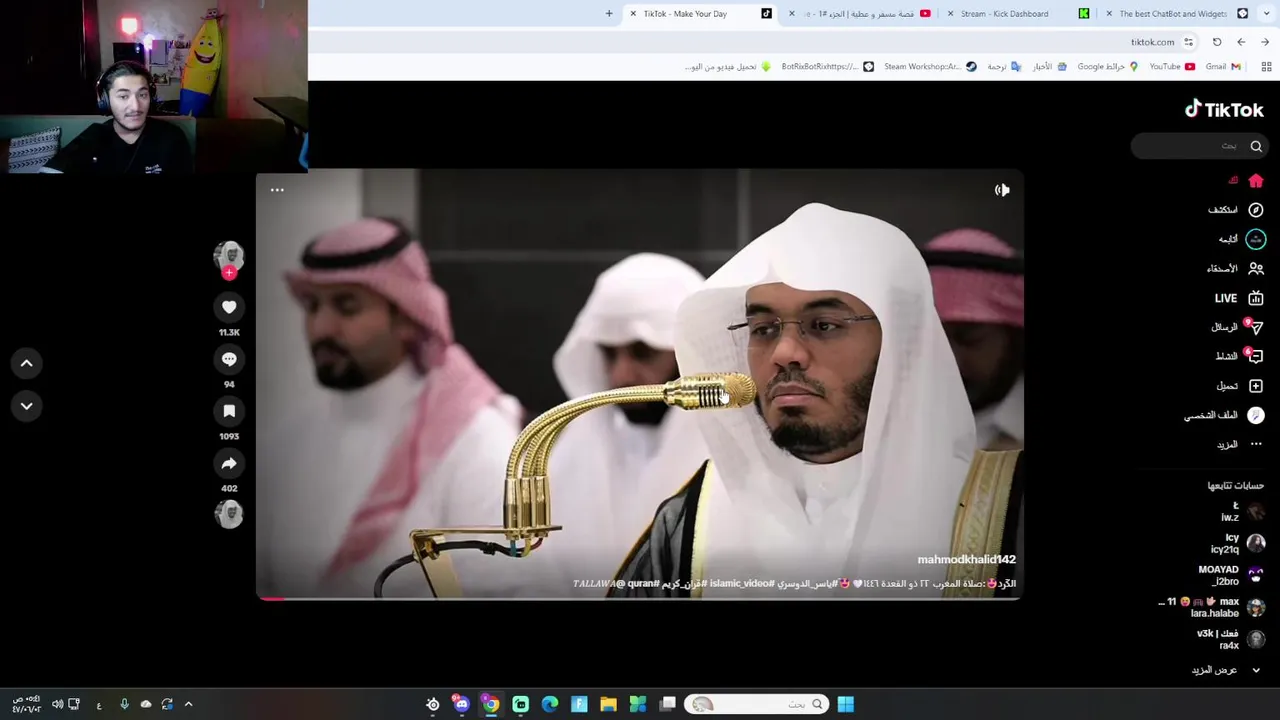Open the apps grid icon on bookmarks bar
This screenshot has width=1280, height=720.
pyautogui.click(x=1266, y=66)
